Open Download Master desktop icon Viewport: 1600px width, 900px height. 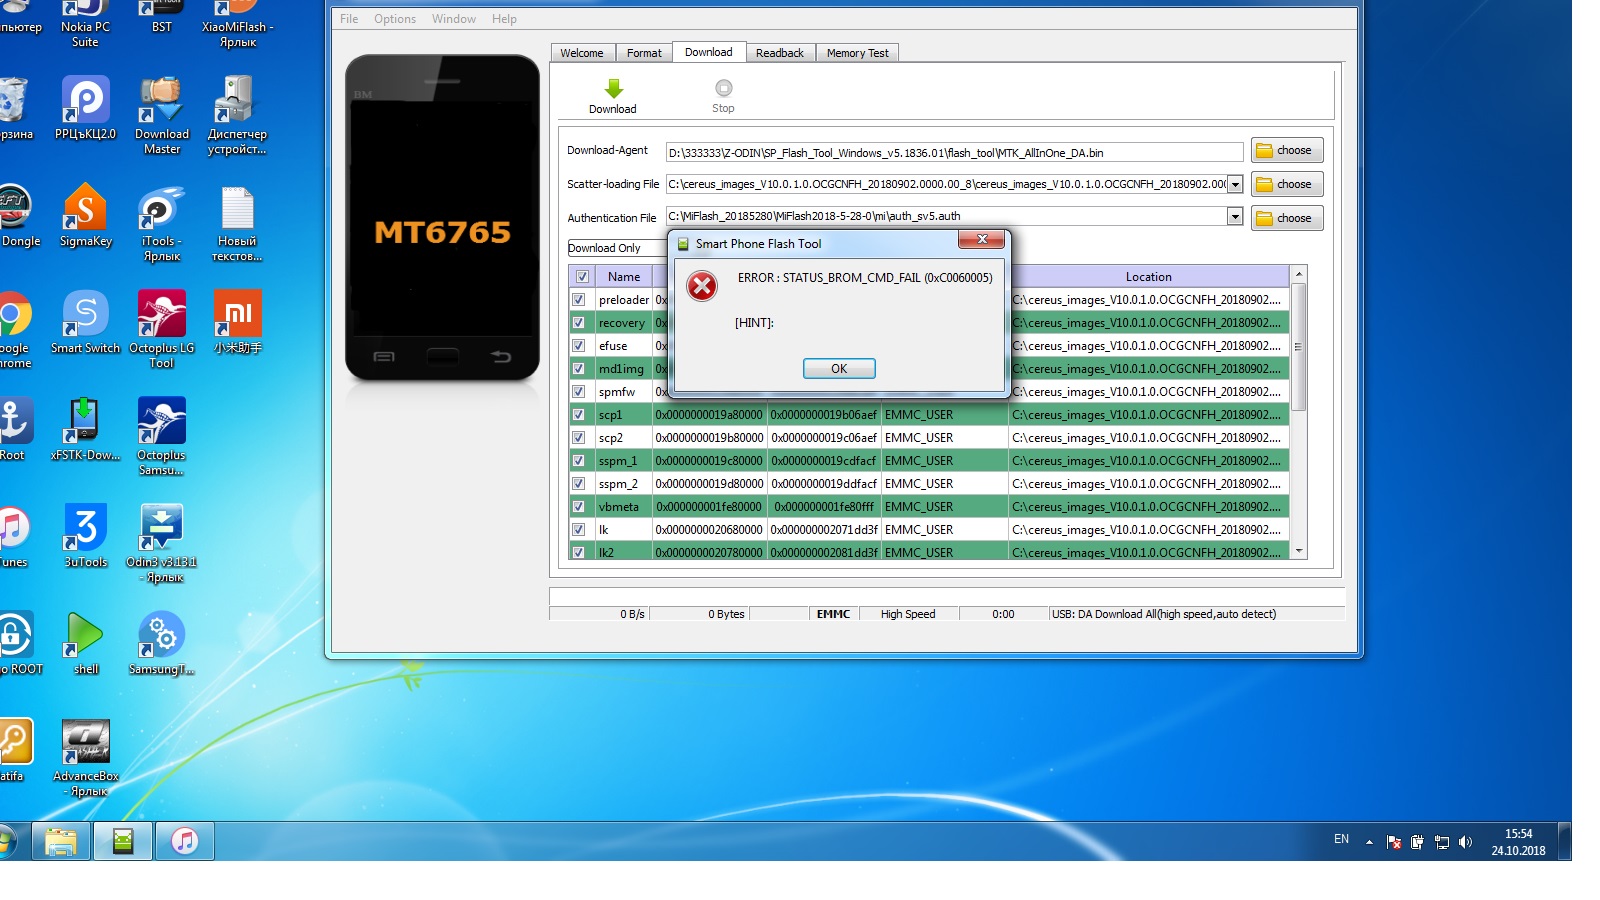(x=161, y=101)
